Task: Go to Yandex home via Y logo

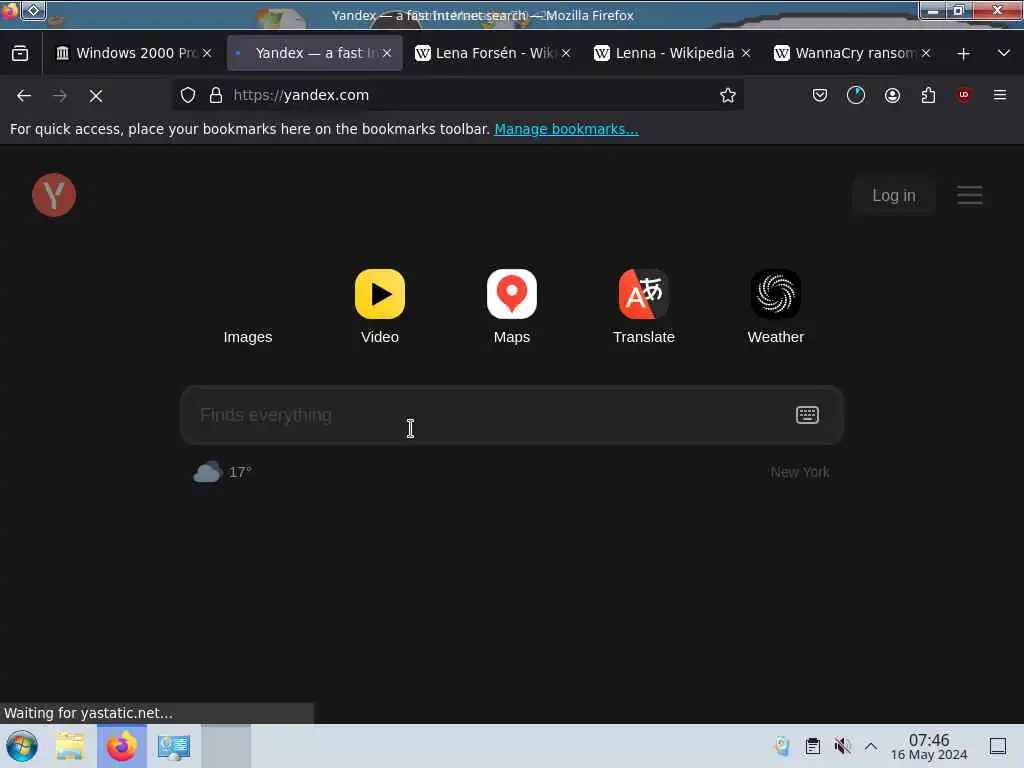Action: click(54, 195)
